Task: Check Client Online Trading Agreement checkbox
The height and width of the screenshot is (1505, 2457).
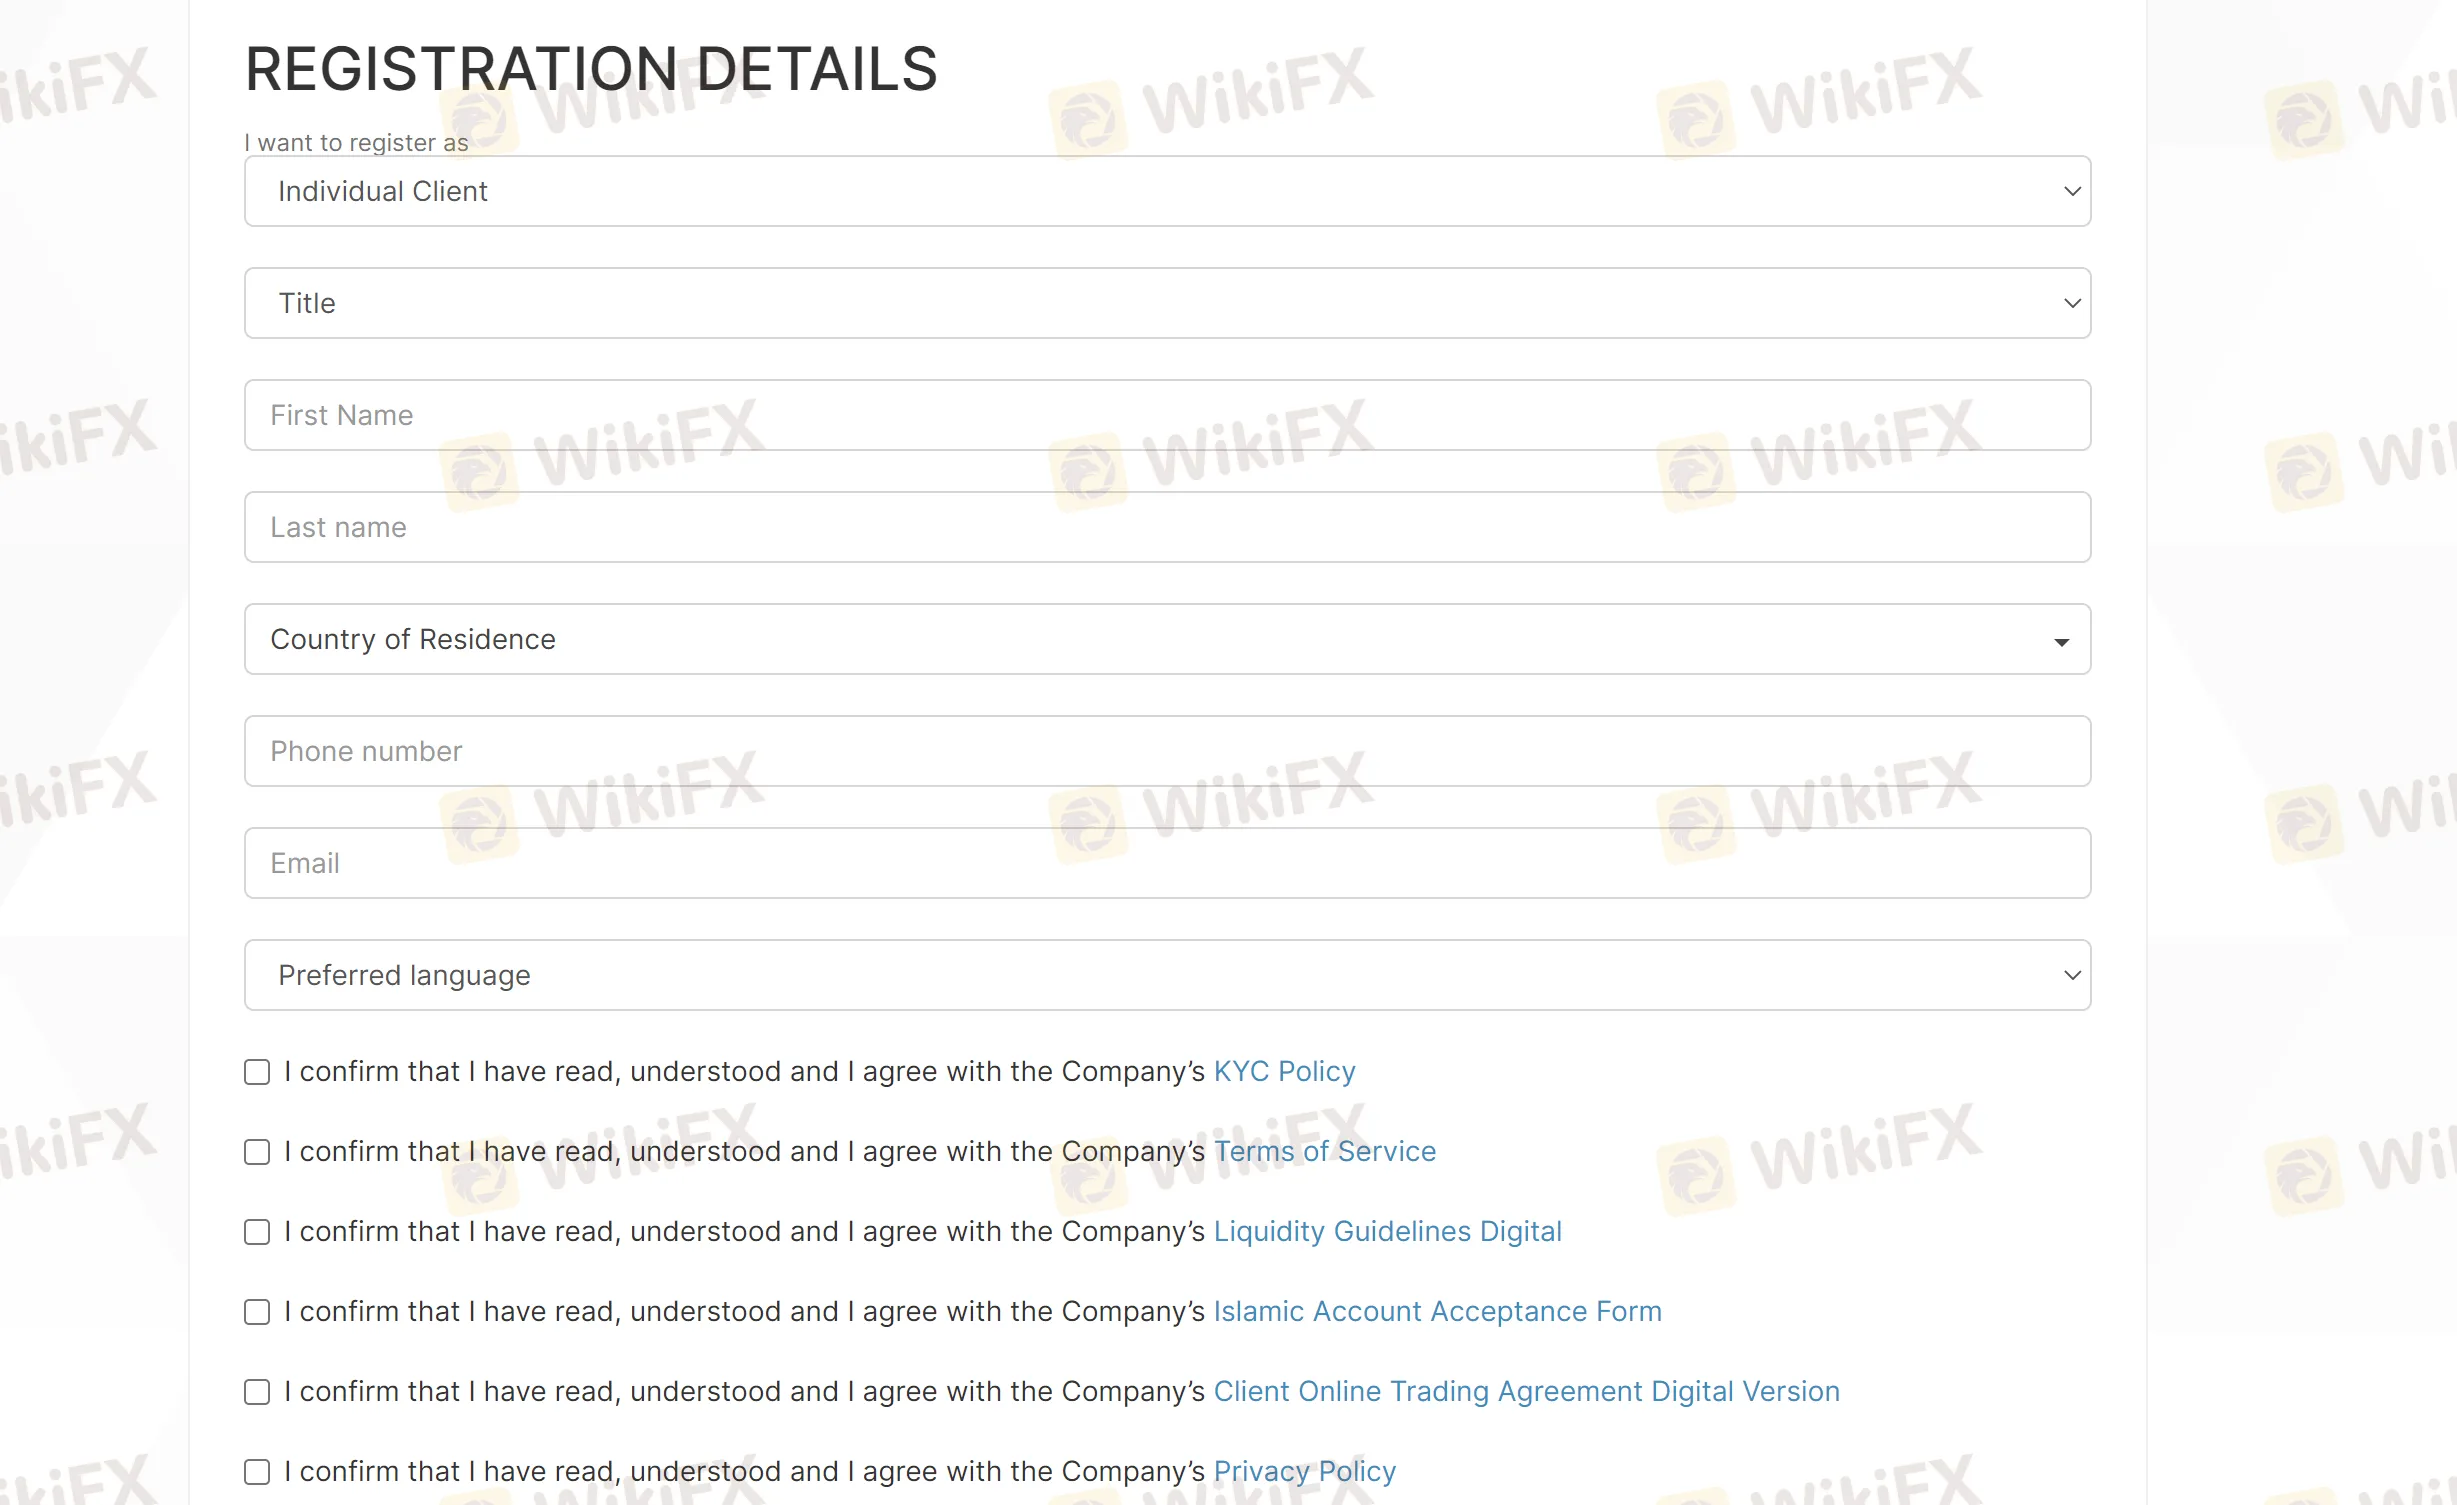Action: [257, 1392]
